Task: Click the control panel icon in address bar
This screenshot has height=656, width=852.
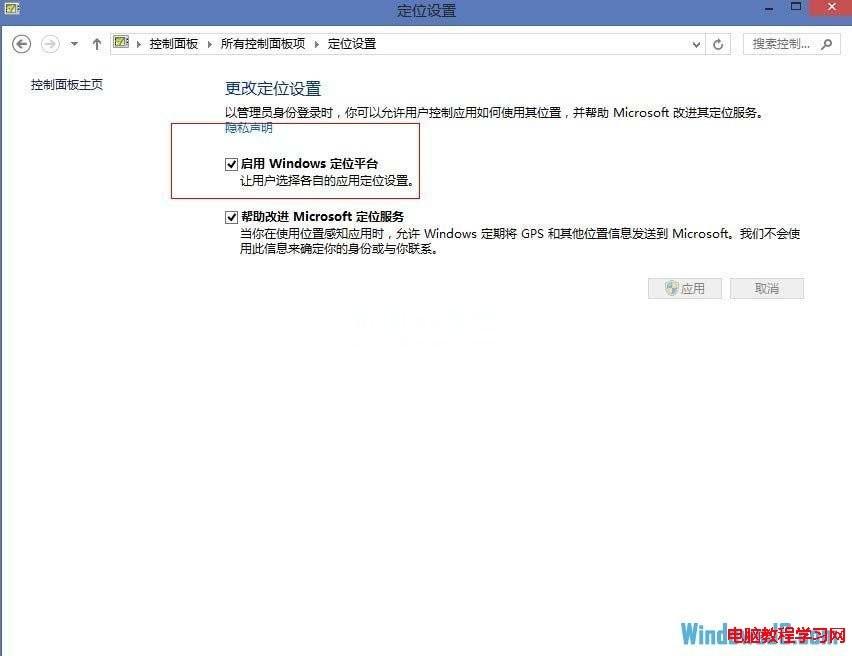Action: [x=121, y=42]
